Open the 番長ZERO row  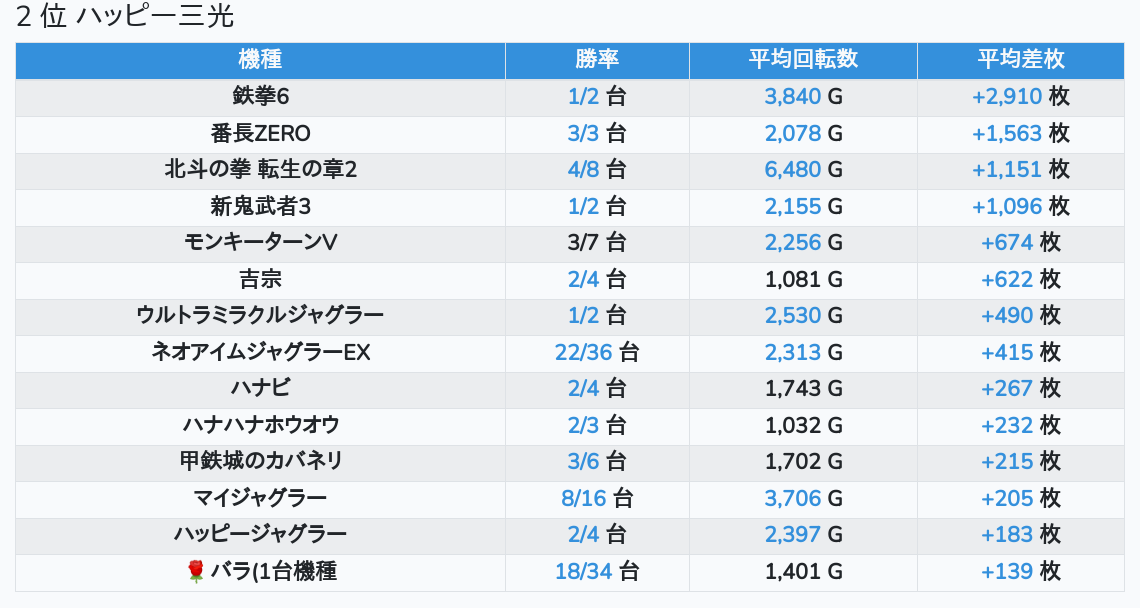[x=260, y=134]
